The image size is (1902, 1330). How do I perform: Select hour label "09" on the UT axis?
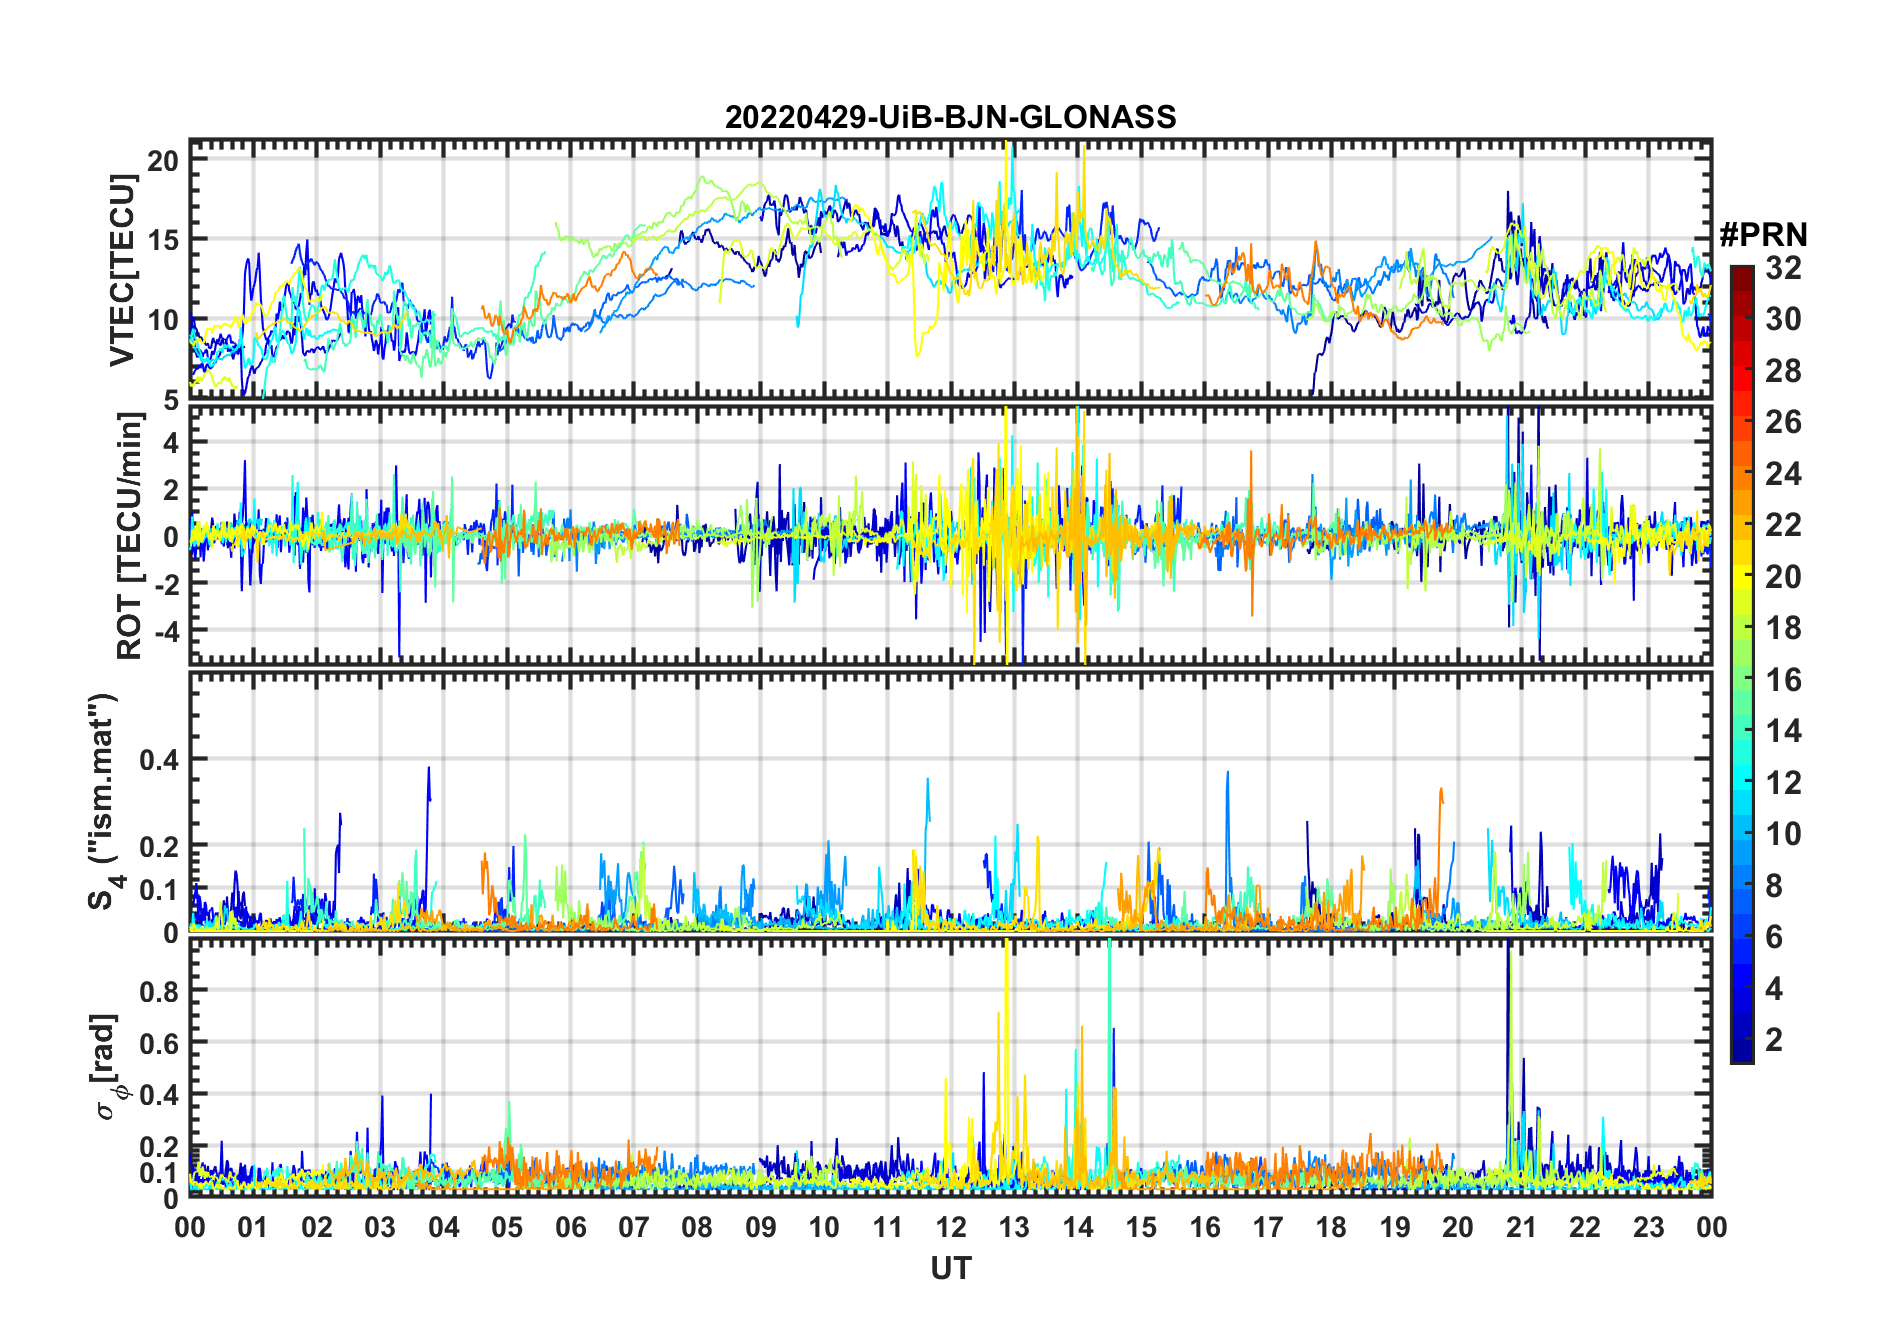[x=761, y=1227]
